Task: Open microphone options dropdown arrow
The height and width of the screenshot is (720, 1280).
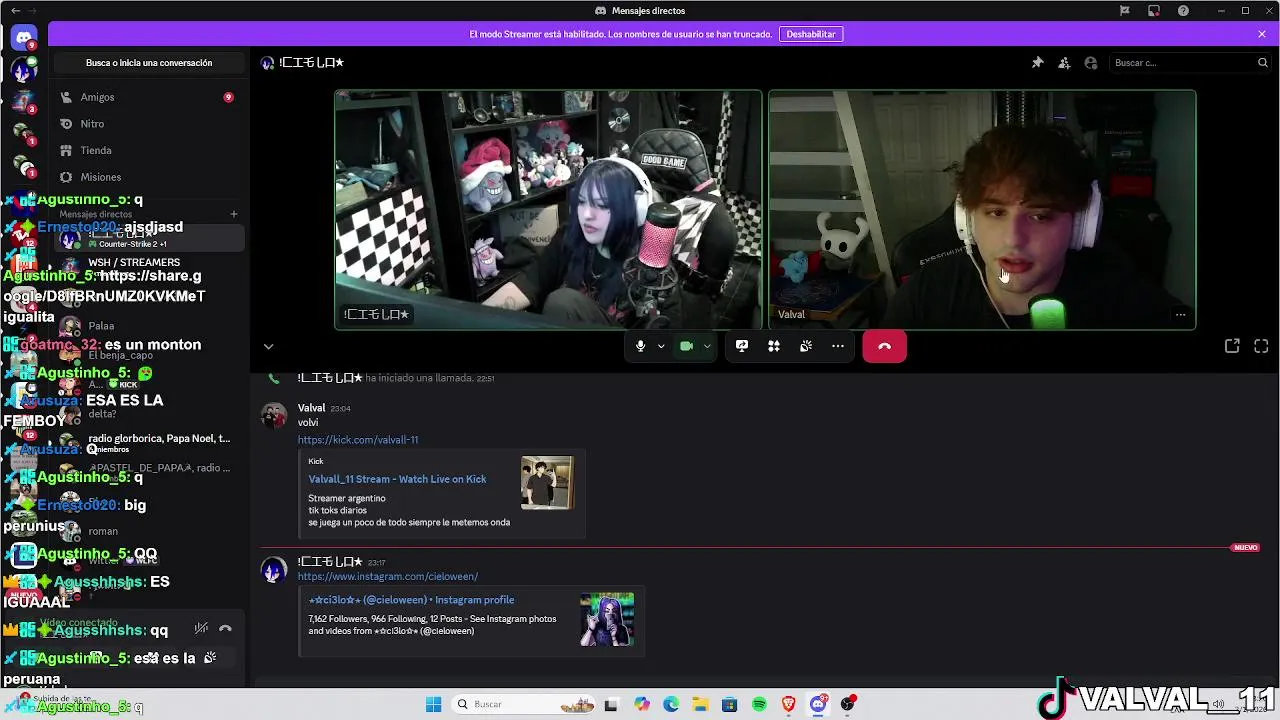Action: 661,346
